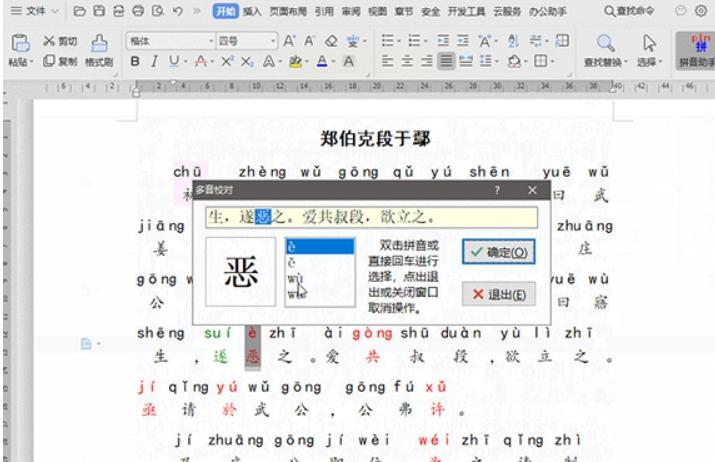Open the Pinyin Assistant (拼音助手) tool
The image size is (715, 462).
click(x=696, y=50)
